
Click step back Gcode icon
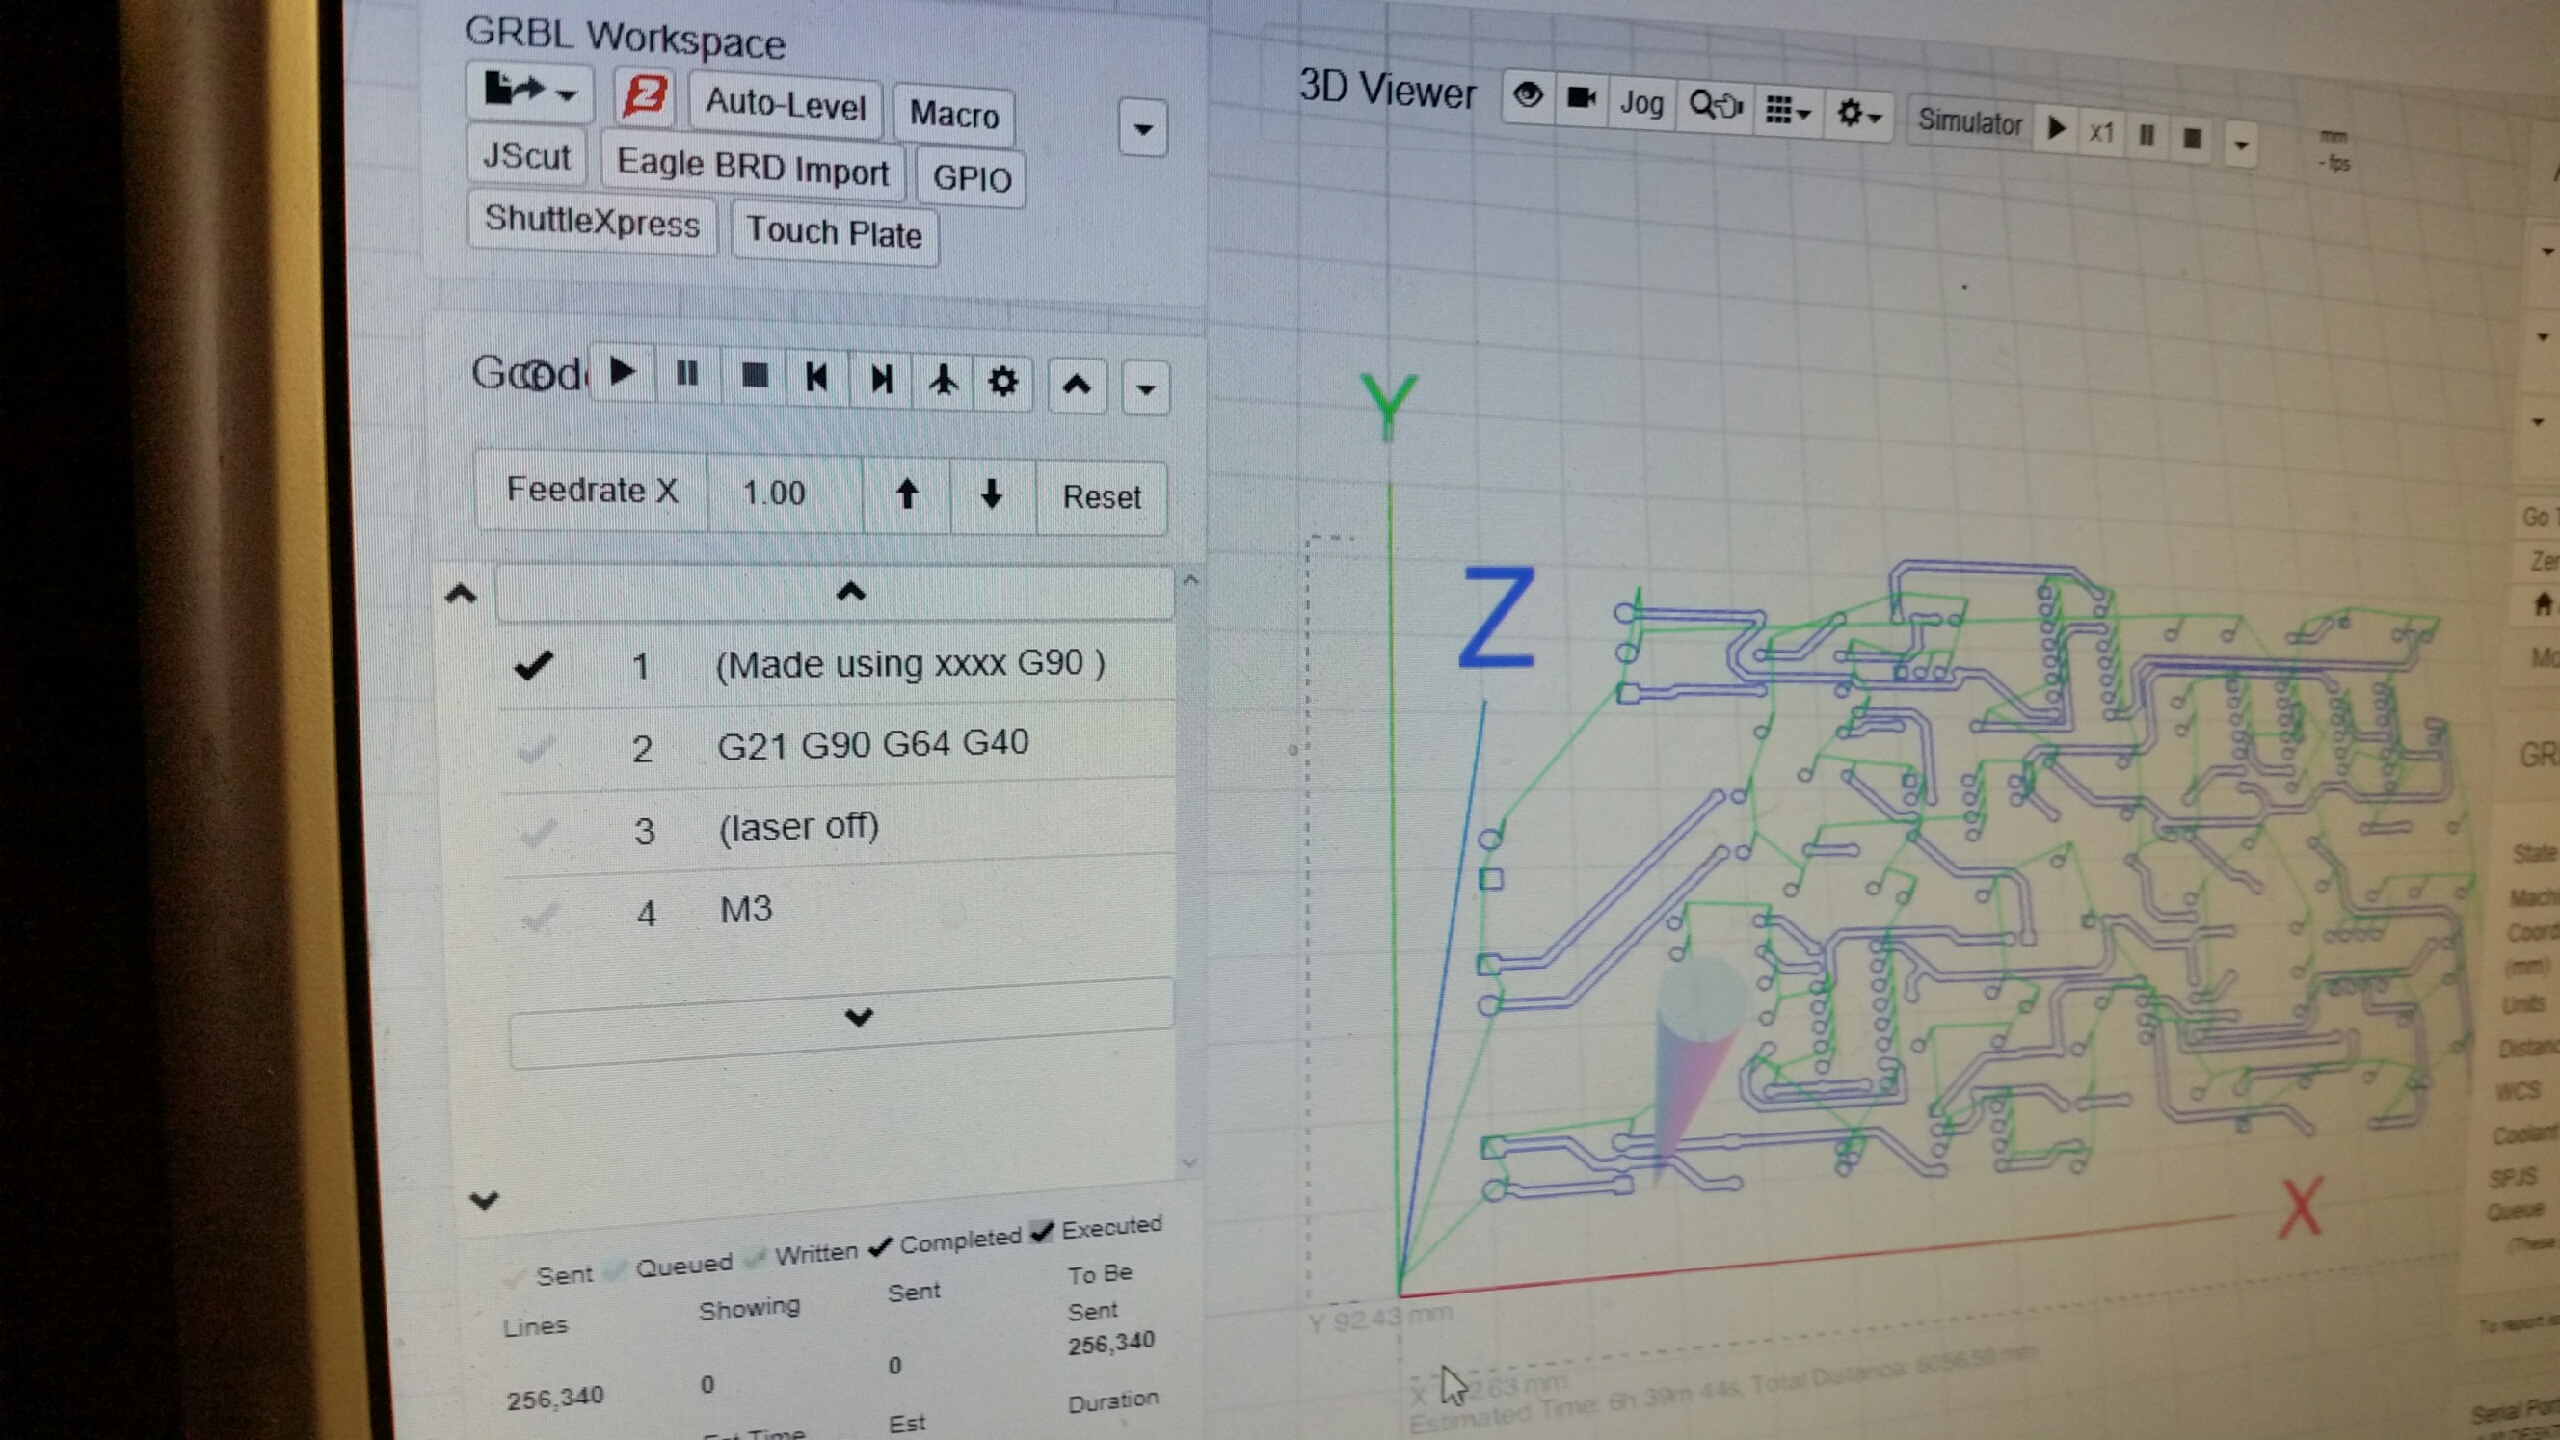pyautogui.click(x=816, y=378)
